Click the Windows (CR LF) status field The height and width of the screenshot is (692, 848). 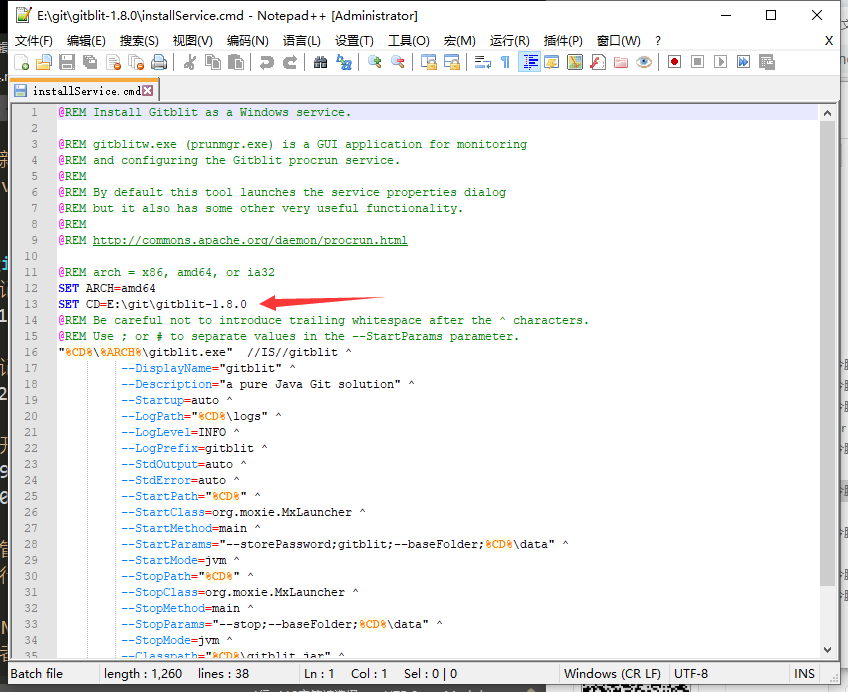[612, 674]
